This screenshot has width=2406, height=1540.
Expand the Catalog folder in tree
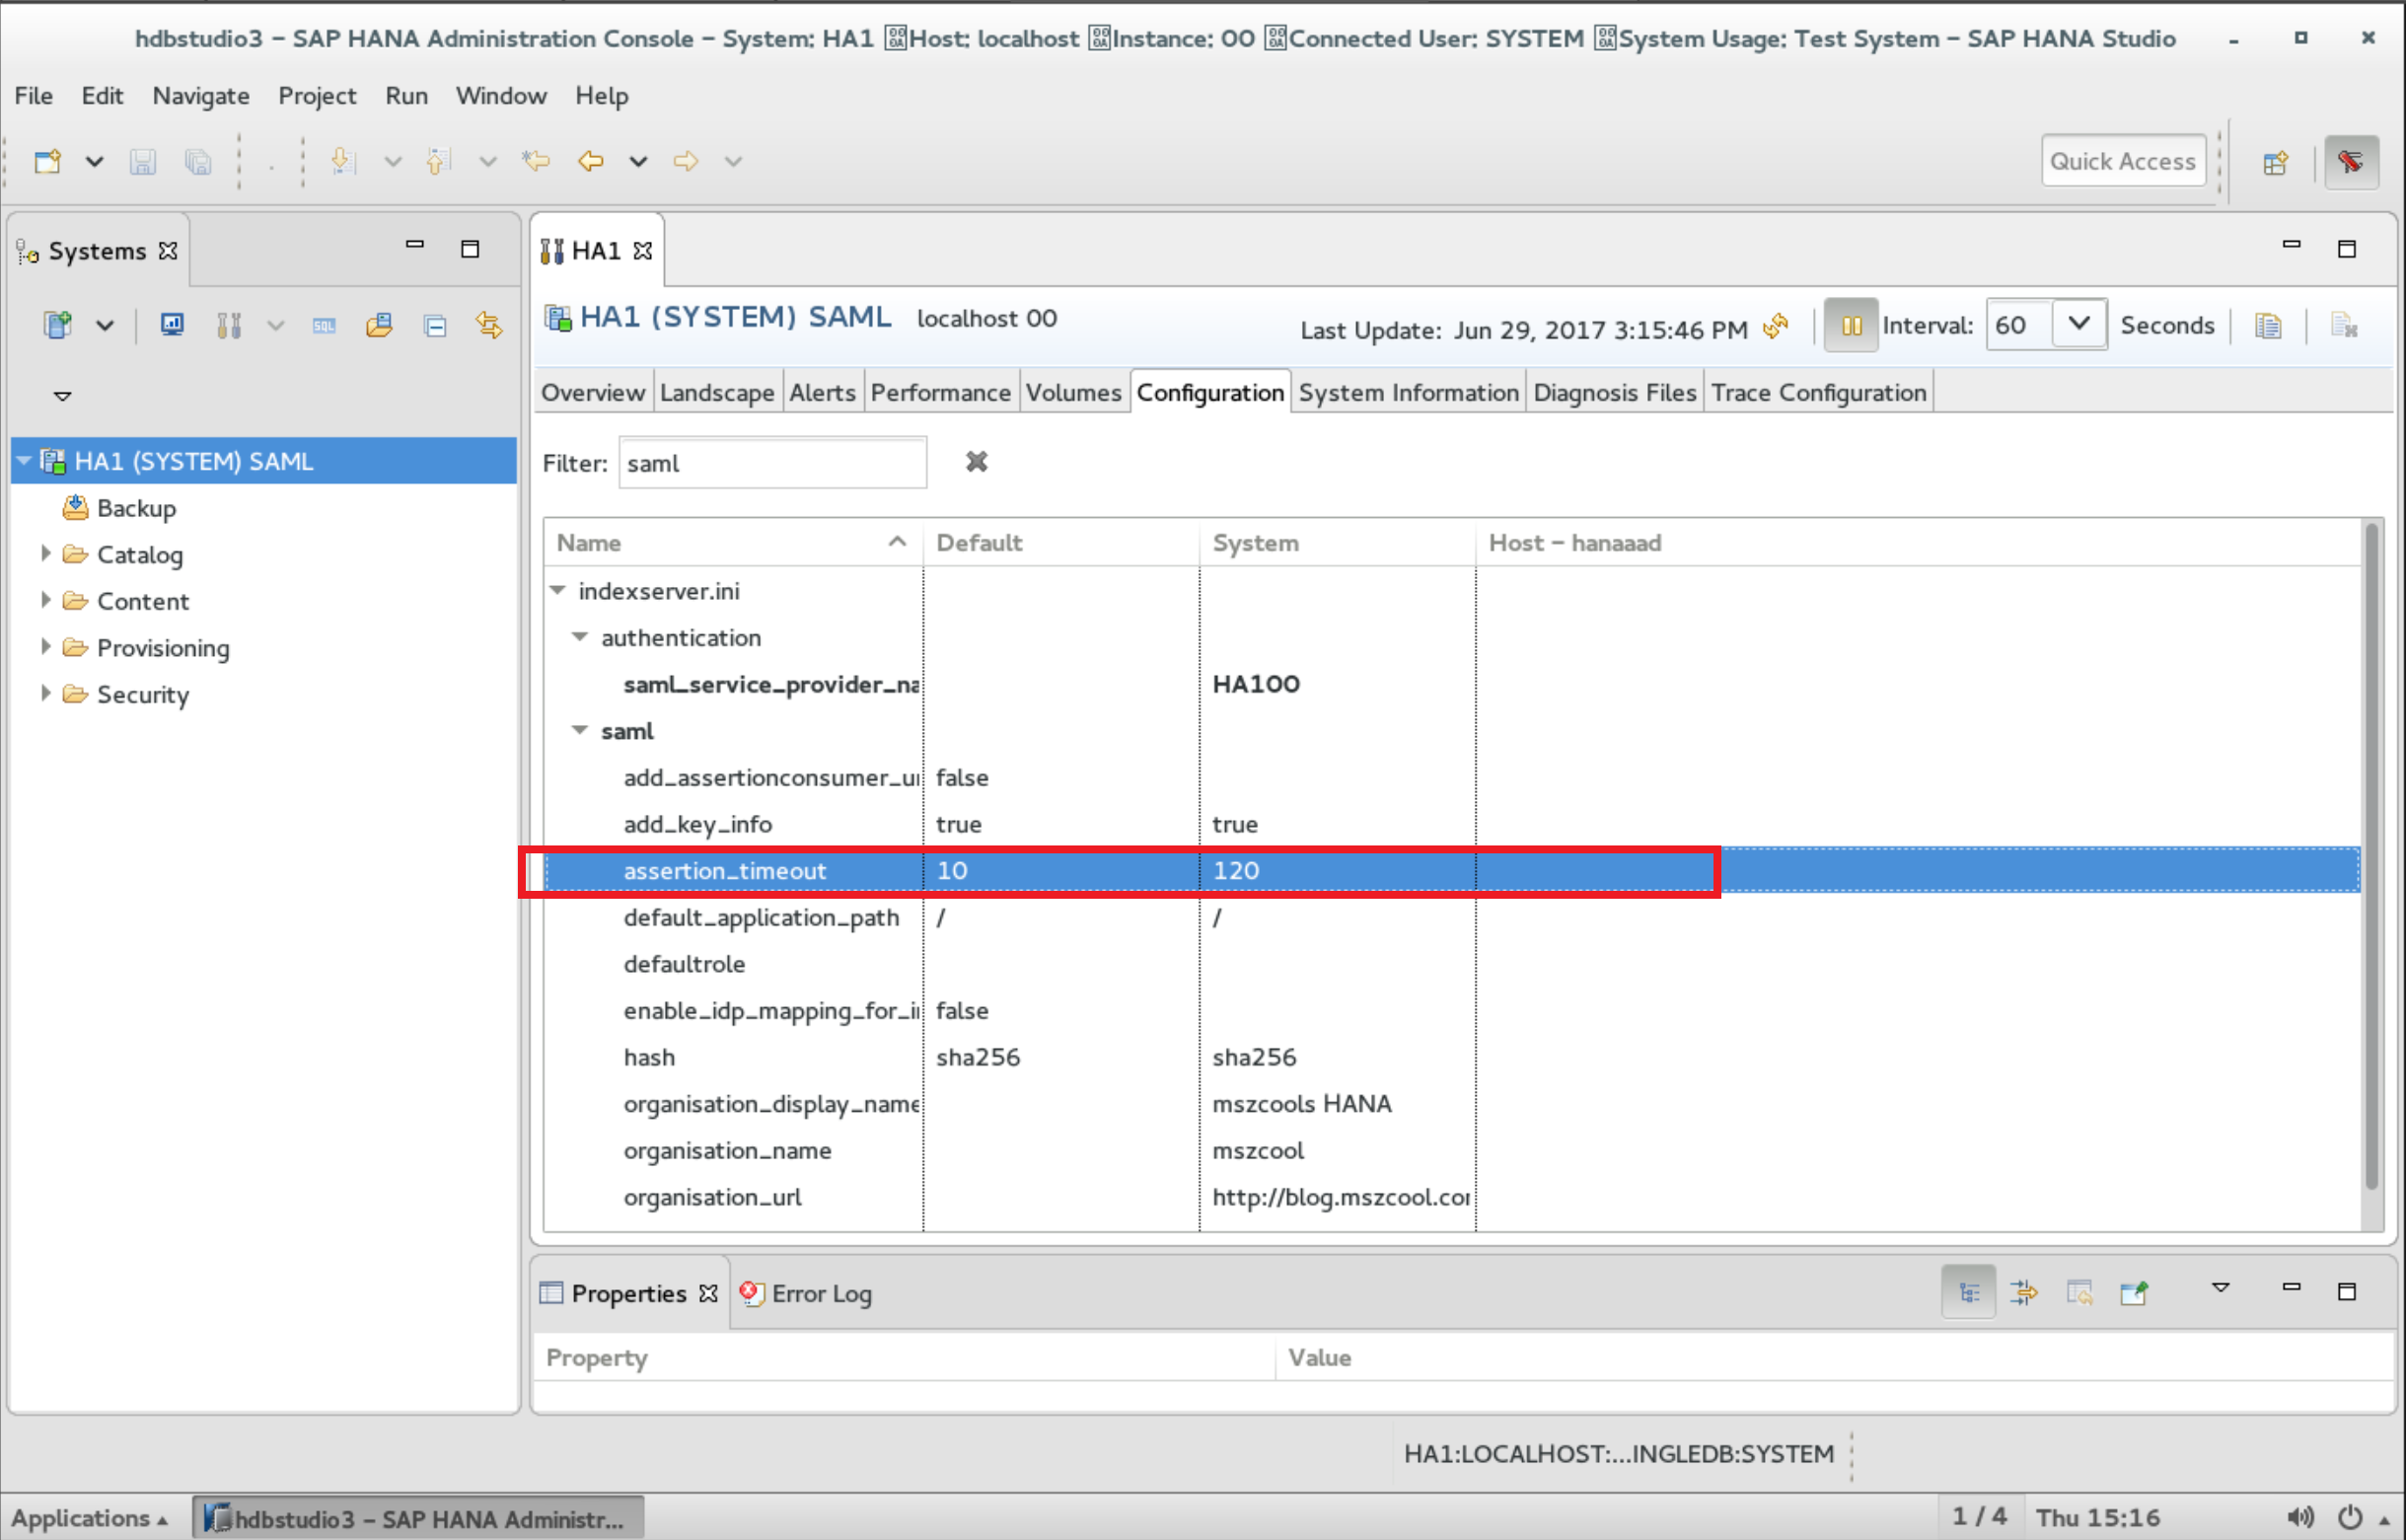[x=45, y=554]
